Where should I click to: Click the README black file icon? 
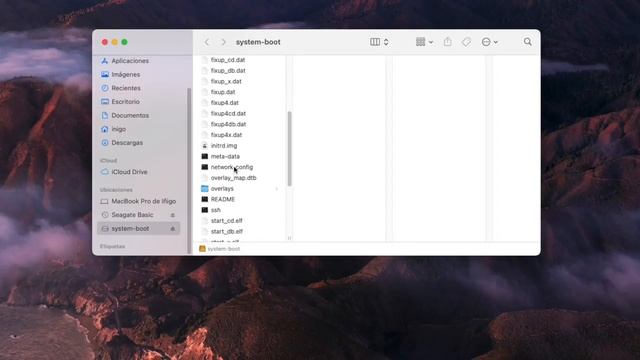[x=205, y=199]
